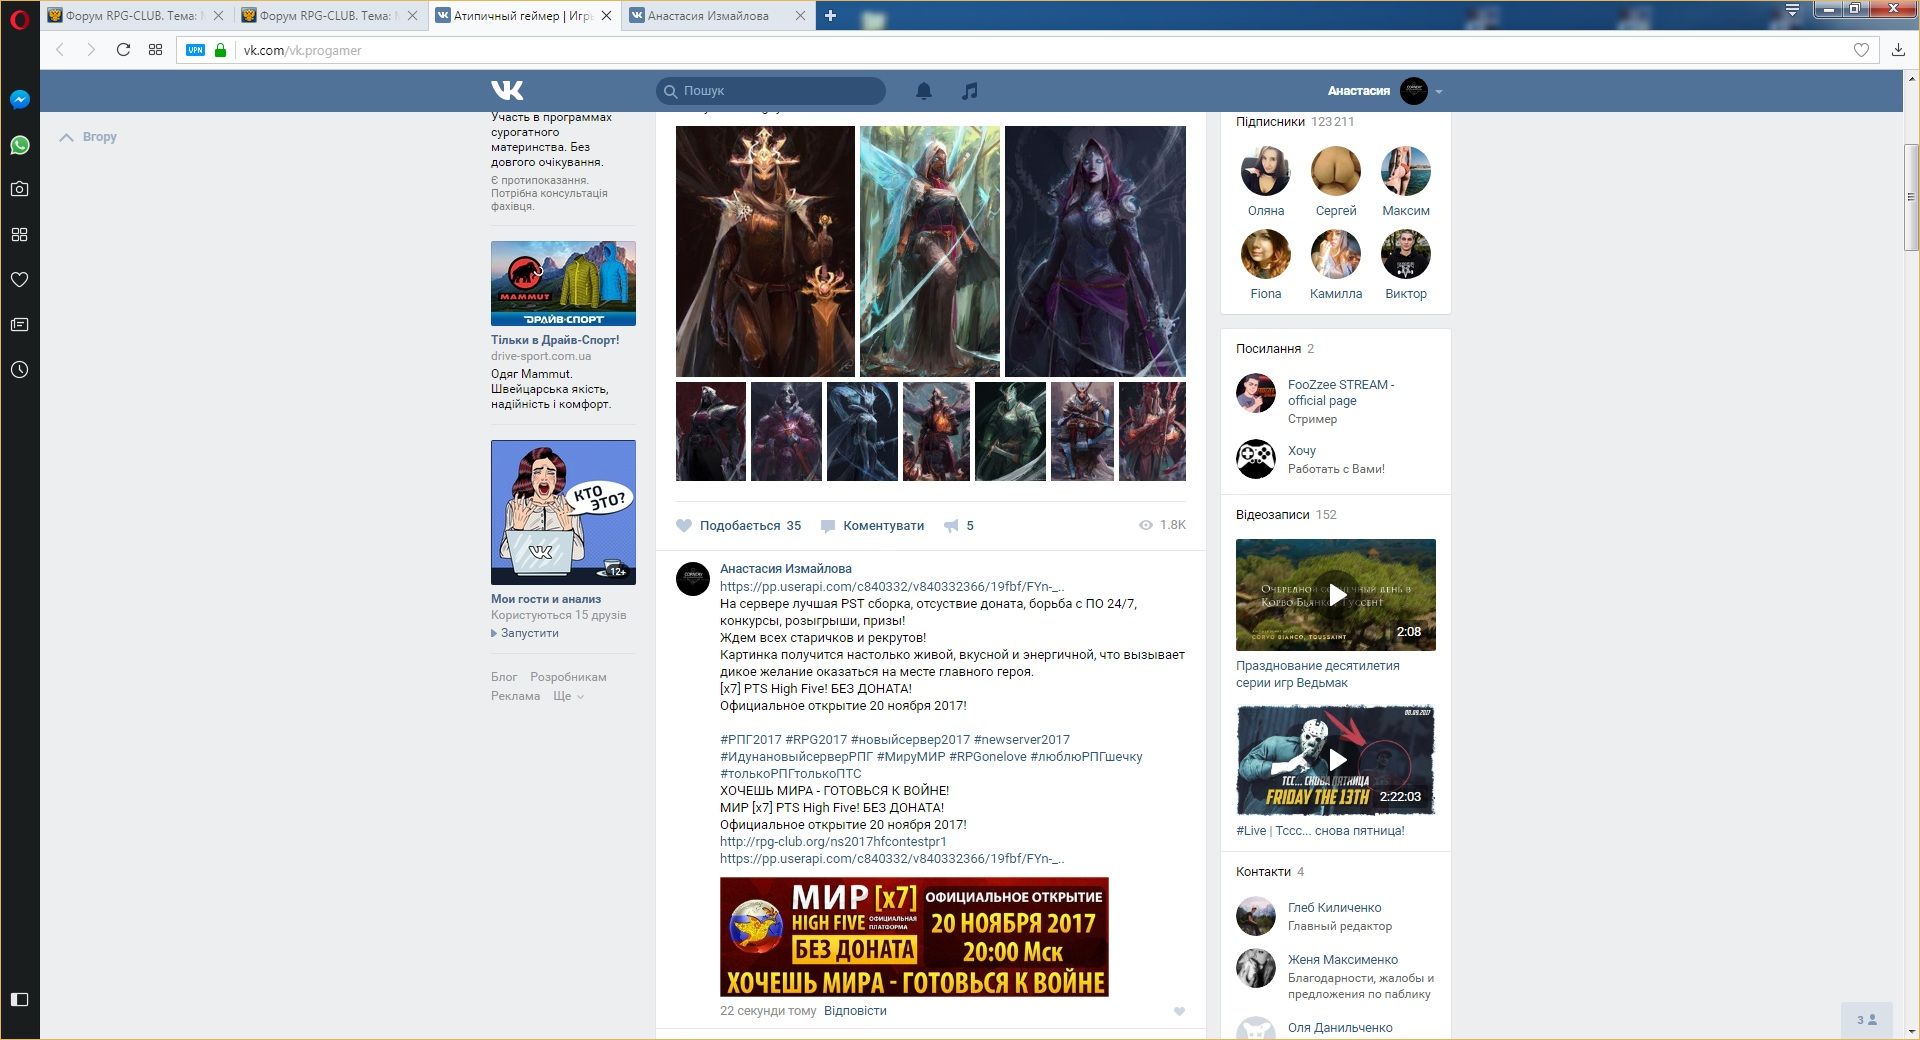This screenshot has height=1040, width=1920.
Task: Open Facebook Messenger in the Opera sidebar
Action: pyautogui.click(x=19, y=99)
